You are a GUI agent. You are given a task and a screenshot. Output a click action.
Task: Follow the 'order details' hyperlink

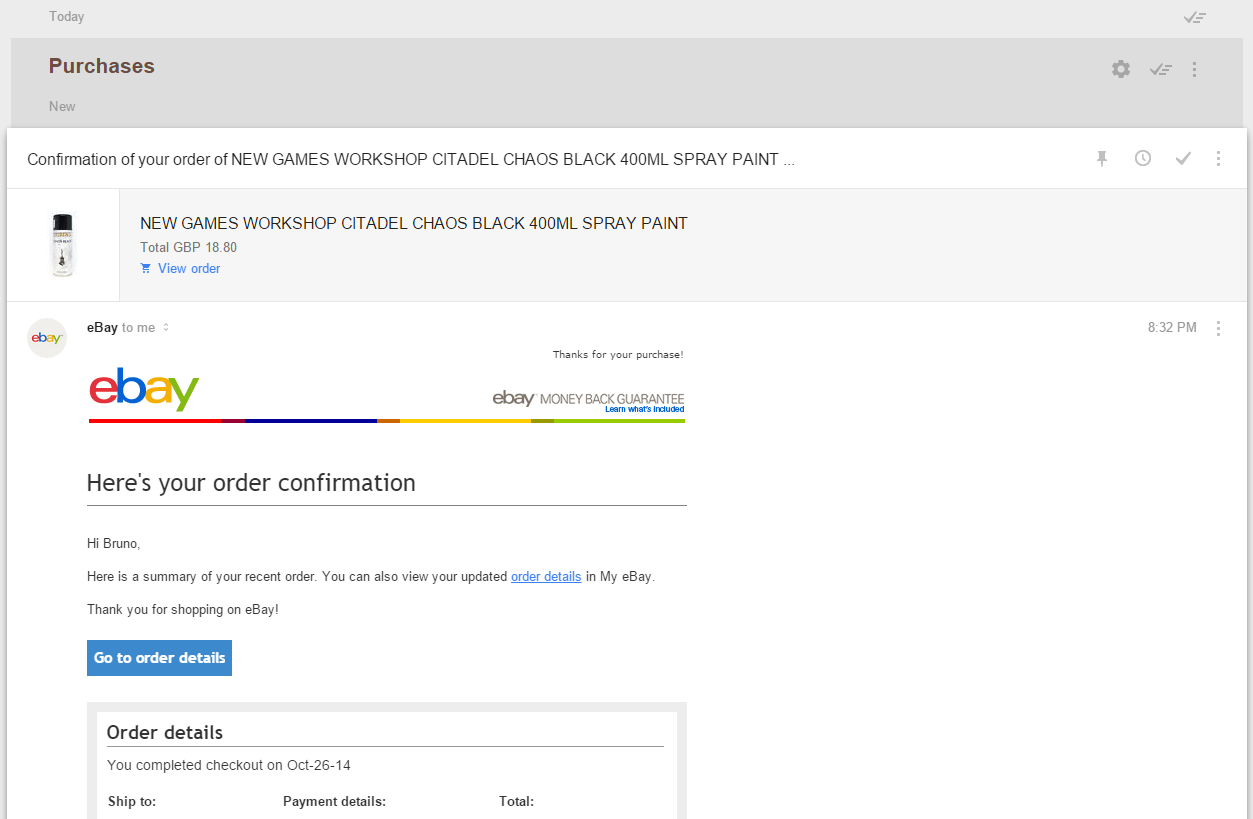(546, 576)
